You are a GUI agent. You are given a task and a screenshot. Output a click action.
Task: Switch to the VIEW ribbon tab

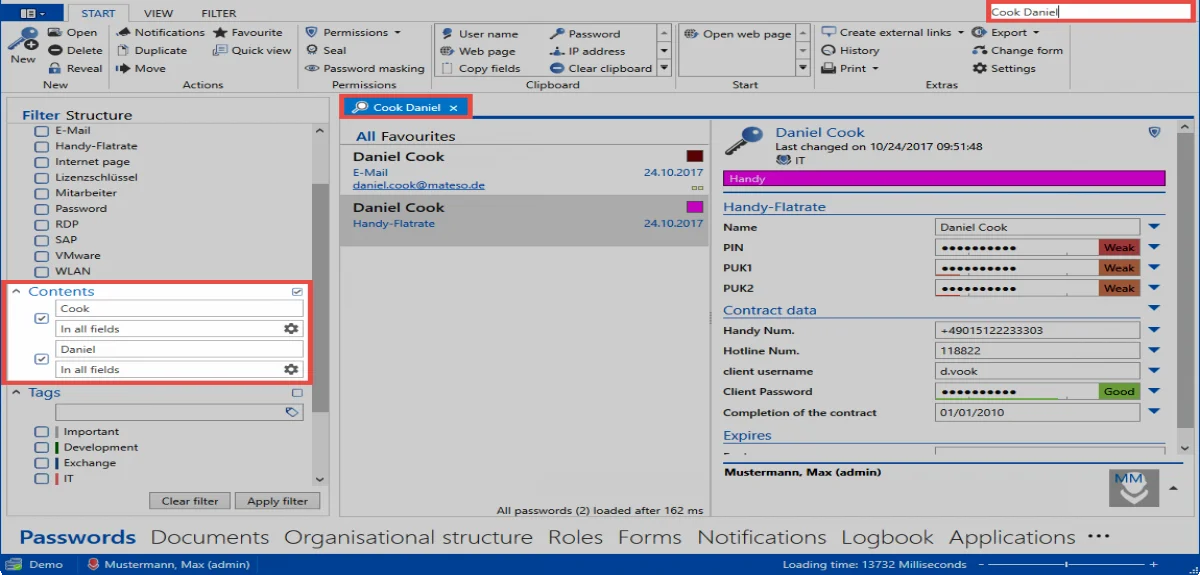click(158, 14)
